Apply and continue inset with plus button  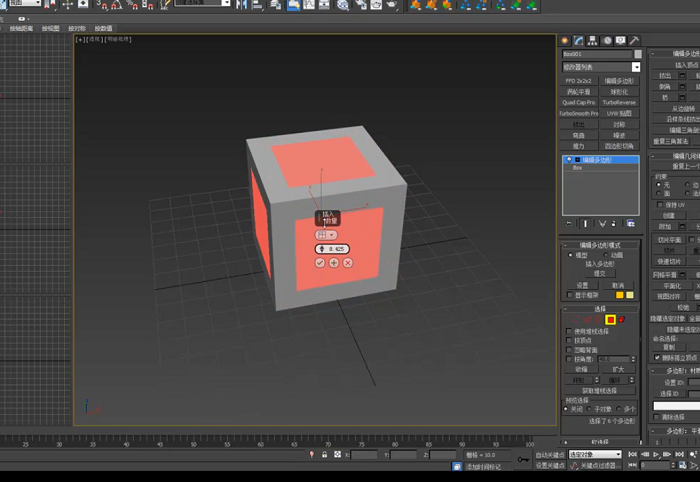334,263
